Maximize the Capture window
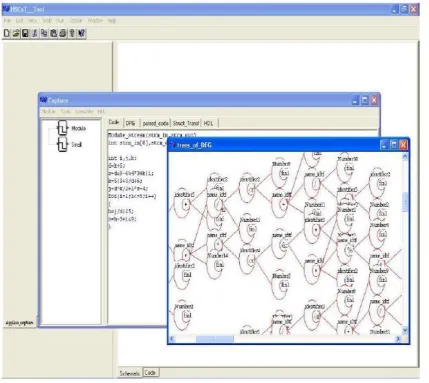This screenshot has width=429, height=383. coord(365,100)
